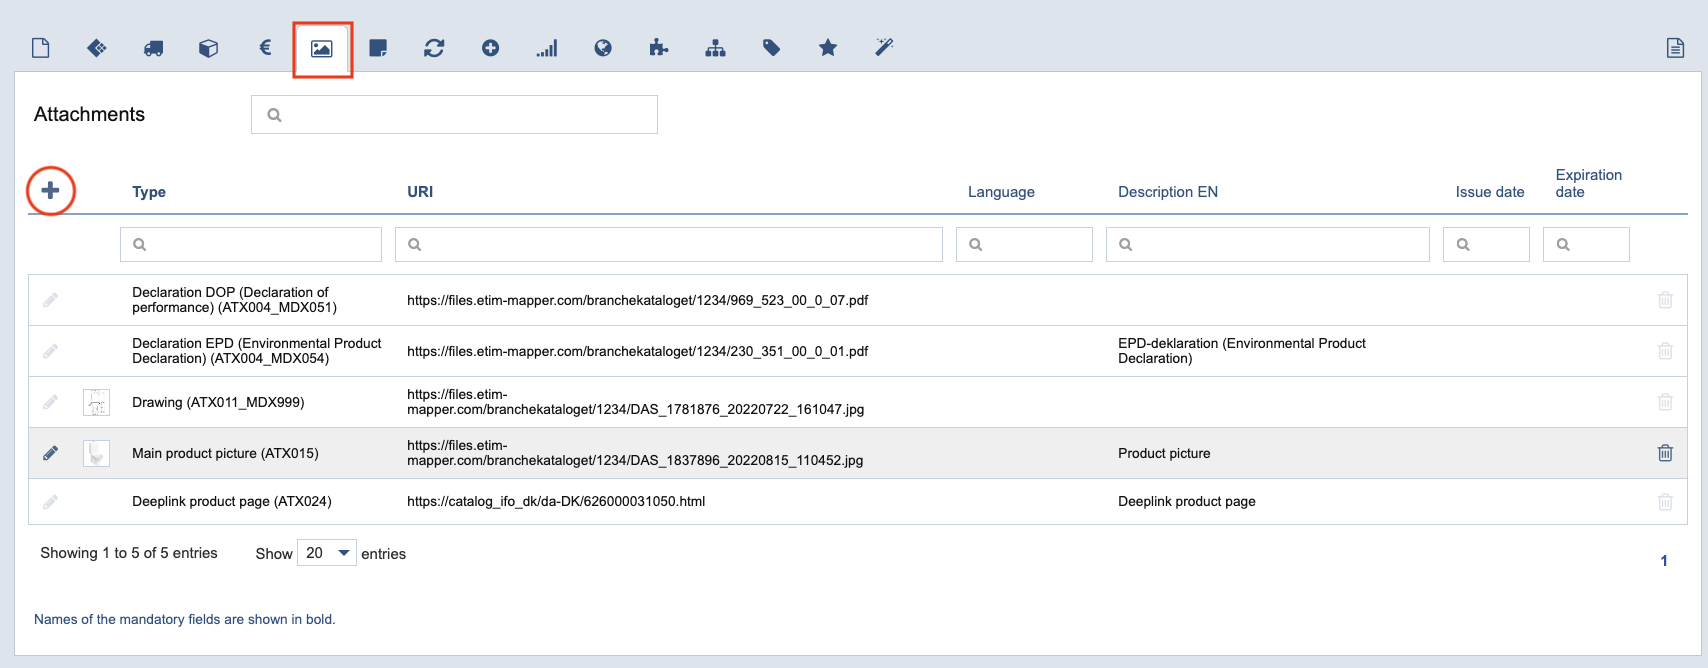1708x668 pixels.
Task: Click the Language column filter field
Action: (x=1024, y=244)
